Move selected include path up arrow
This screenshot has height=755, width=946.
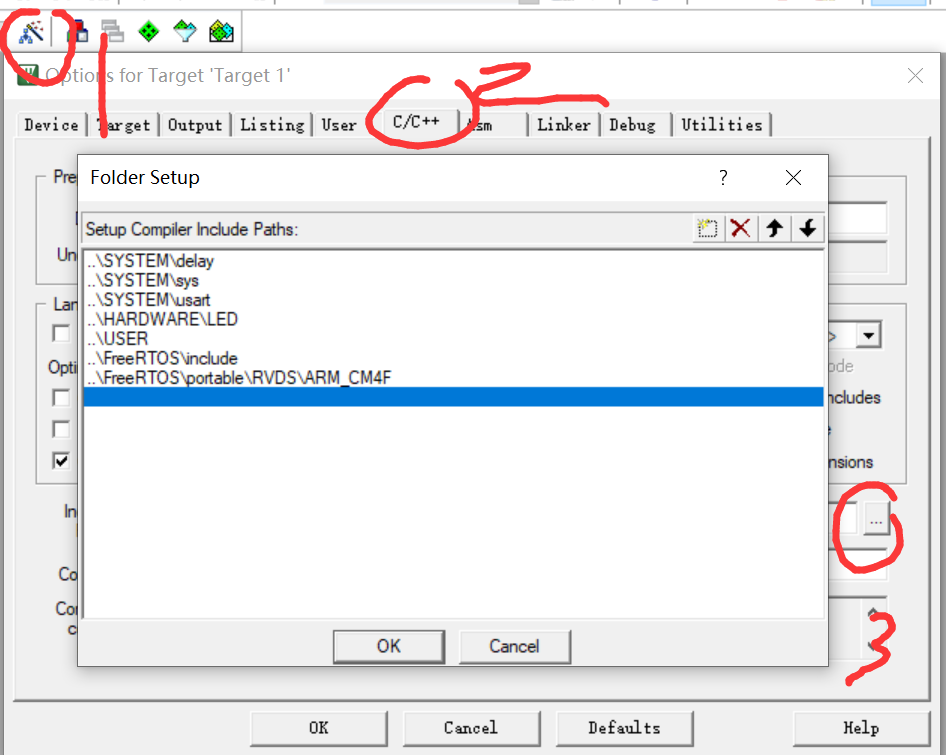[775, 229]
